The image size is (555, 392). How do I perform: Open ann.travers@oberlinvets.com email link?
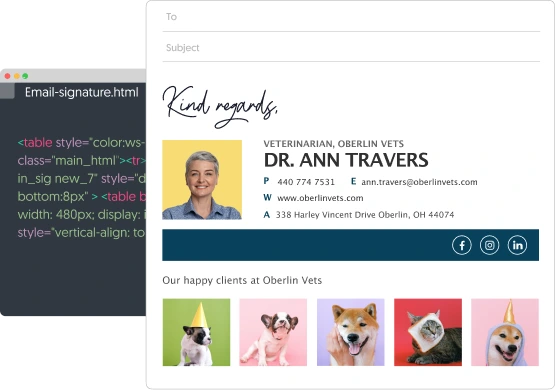tap(419, 182)
